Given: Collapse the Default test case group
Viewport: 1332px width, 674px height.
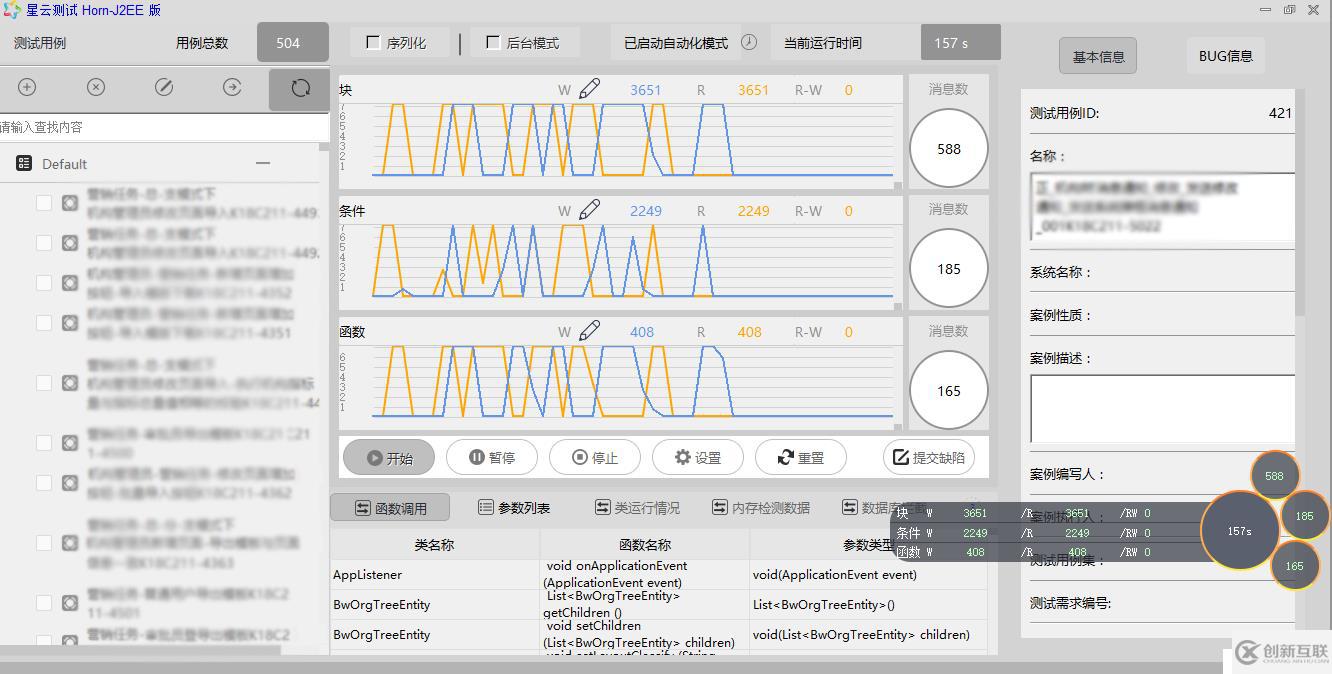Looking at the screenshot, I should pyautogui.click(x=263, y=163).
